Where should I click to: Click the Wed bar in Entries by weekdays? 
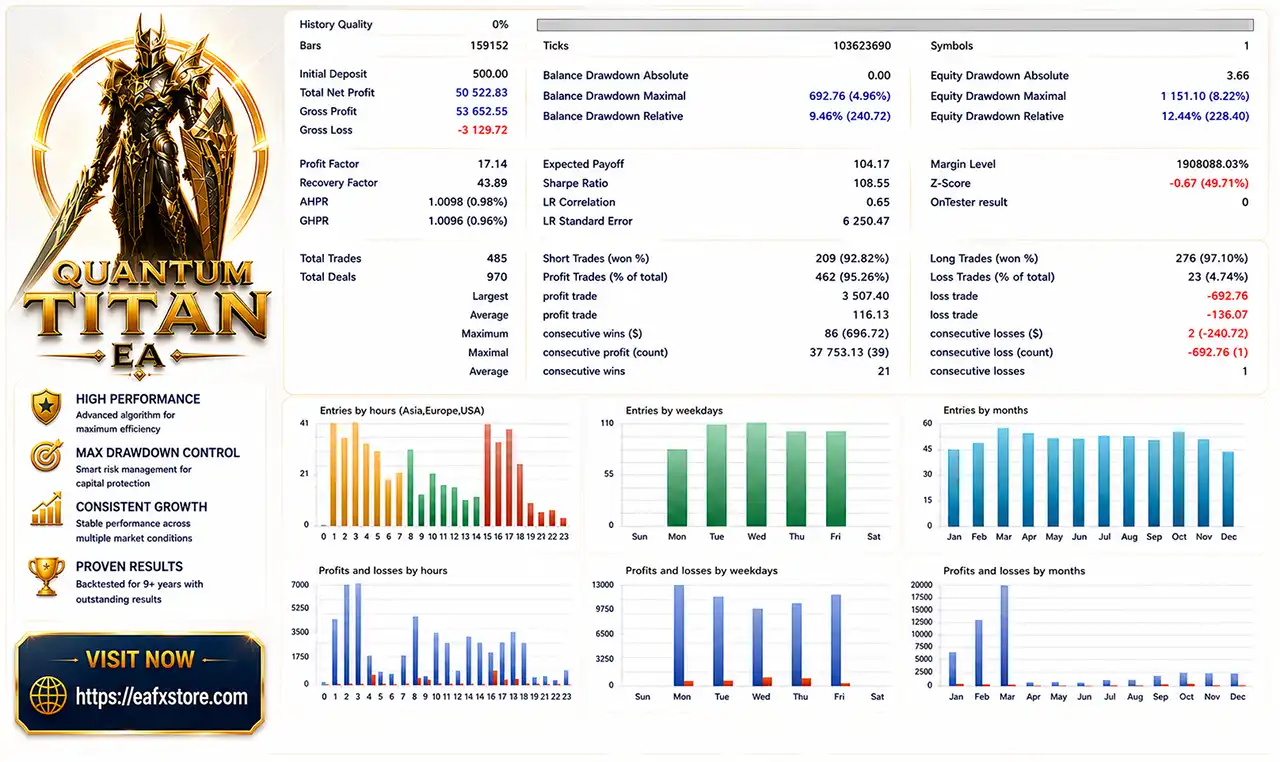(756, 475)
